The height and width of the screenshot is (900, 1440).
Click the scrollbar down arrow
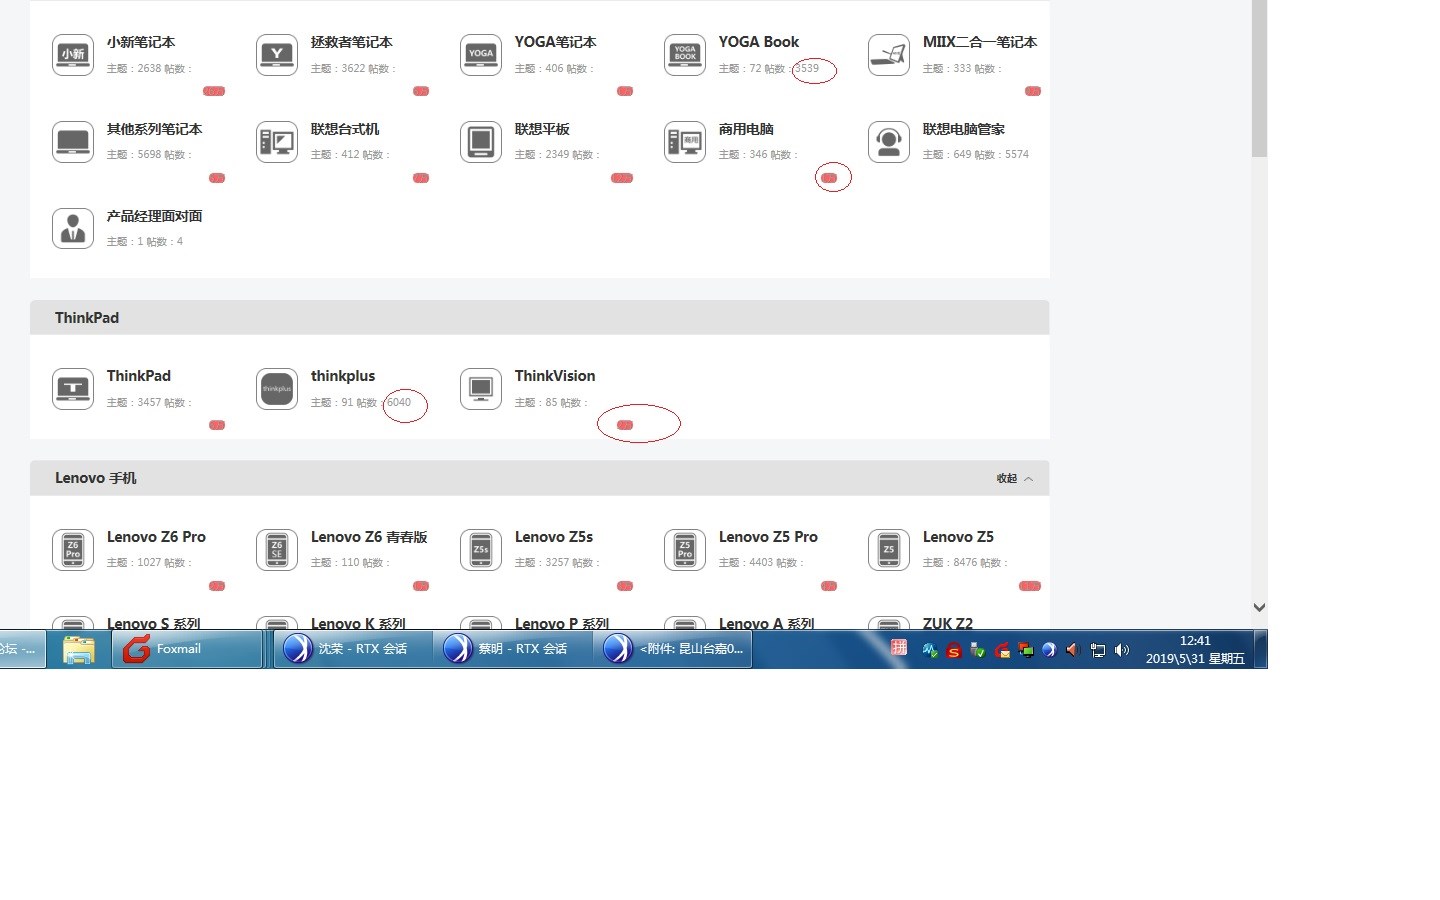1259,607
